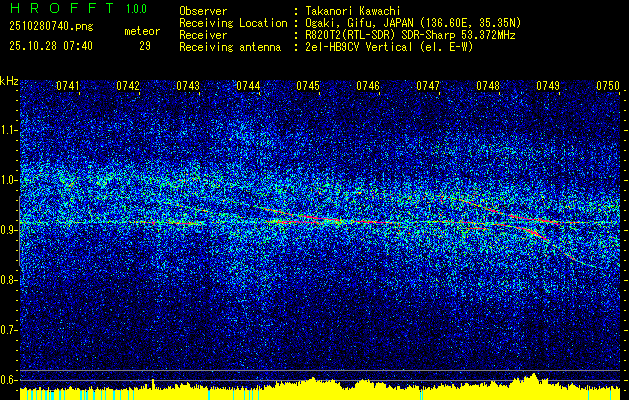The width and height of the screenshot is (629, 400).
Task: Click the 0743 time label
Action: click(x=188, y=87)
